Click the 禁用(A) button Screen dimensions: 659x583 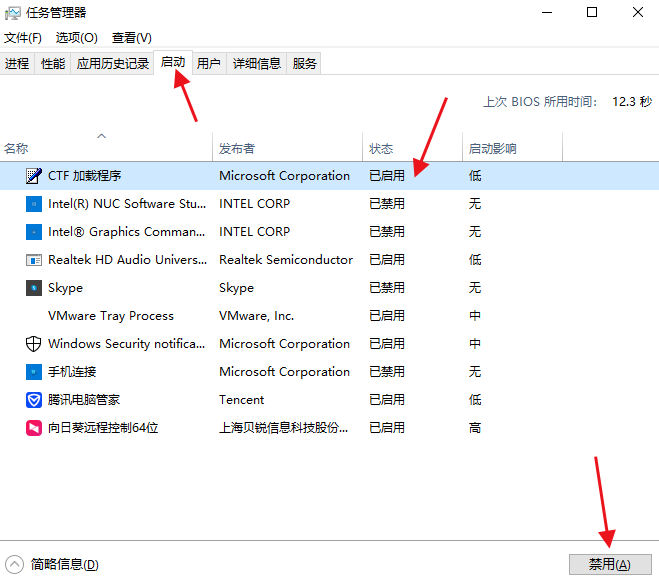610,565
